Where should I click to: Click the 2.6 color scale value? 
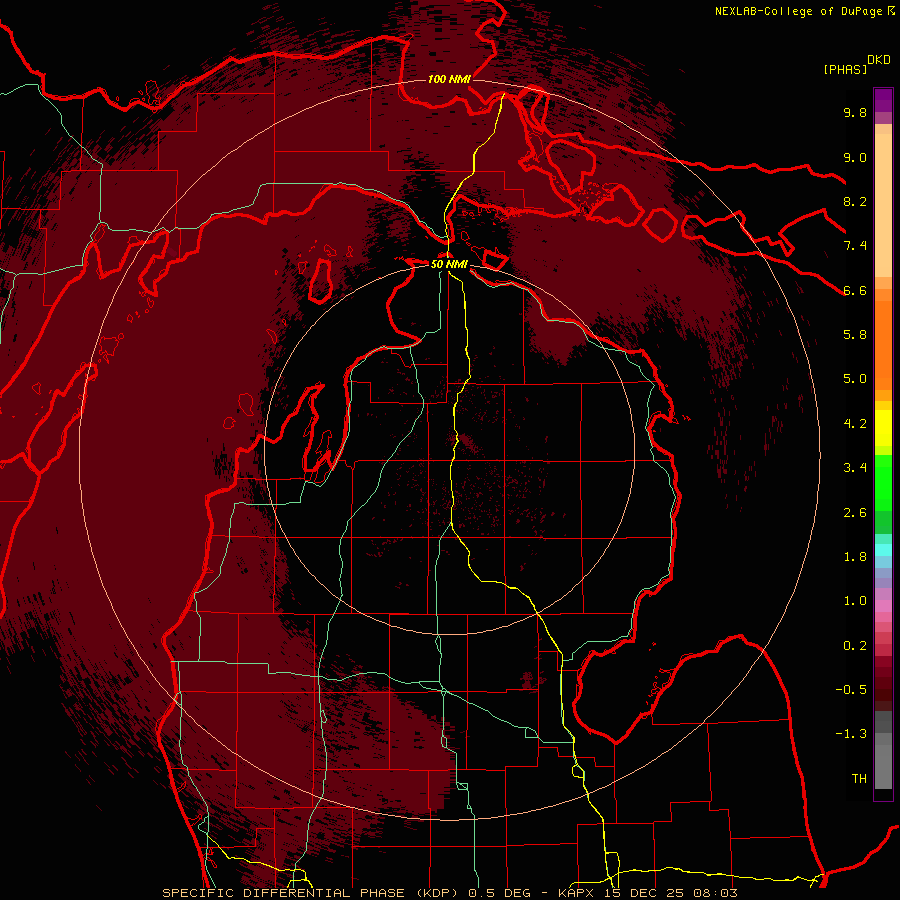pyautogui.click(x=855, y=512)
